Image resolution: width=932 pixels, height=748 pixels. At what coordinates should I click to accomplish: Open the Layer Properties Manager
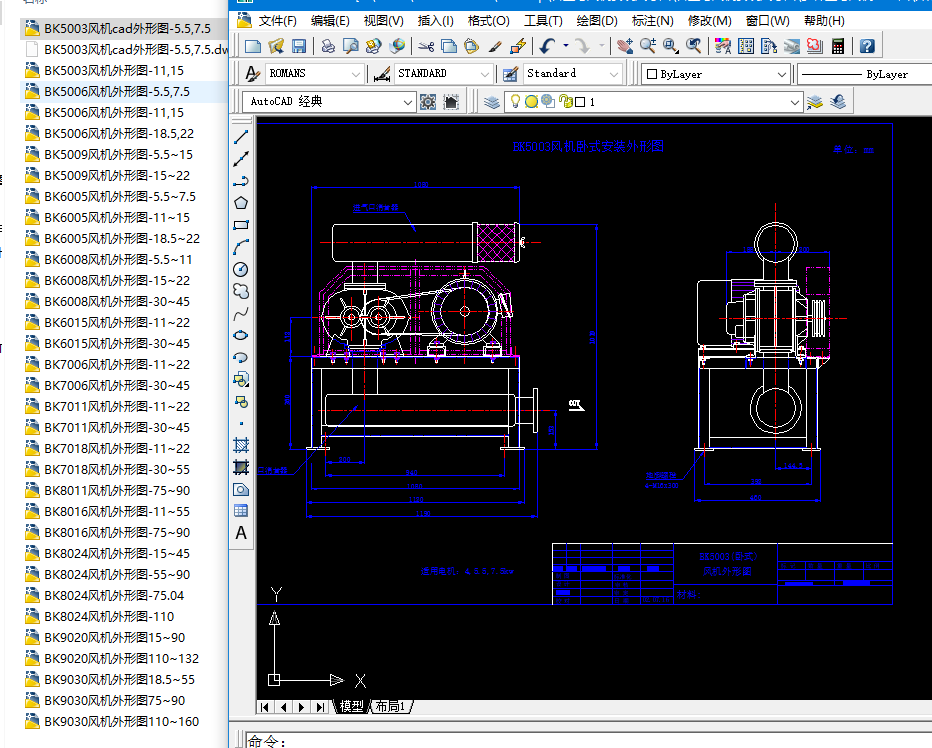(x=491, y=102)
